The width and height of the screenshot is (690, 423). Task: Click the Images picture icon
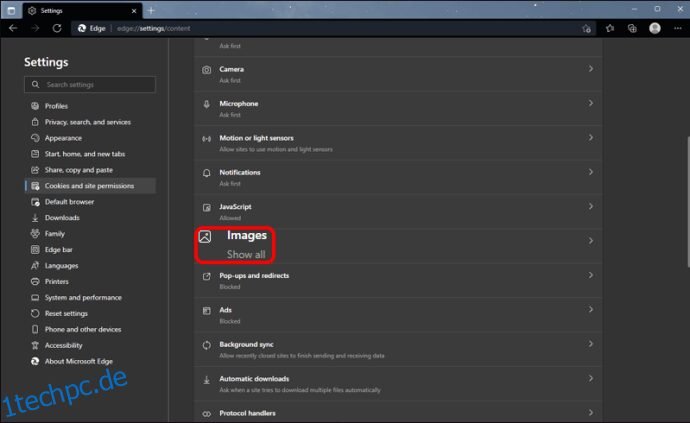(205, 236)
